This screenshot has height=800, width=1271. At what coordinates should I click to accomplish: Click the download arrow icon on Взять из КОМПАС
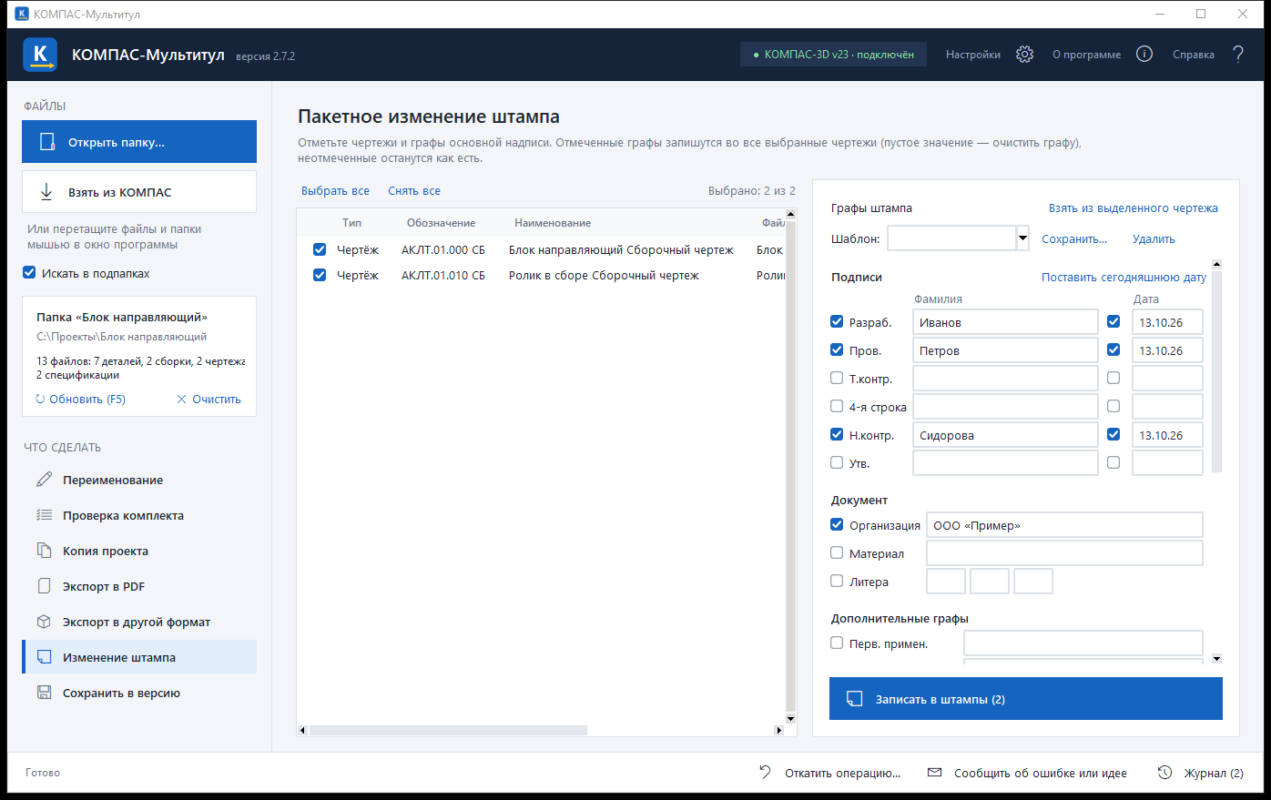tap(46, 192)
